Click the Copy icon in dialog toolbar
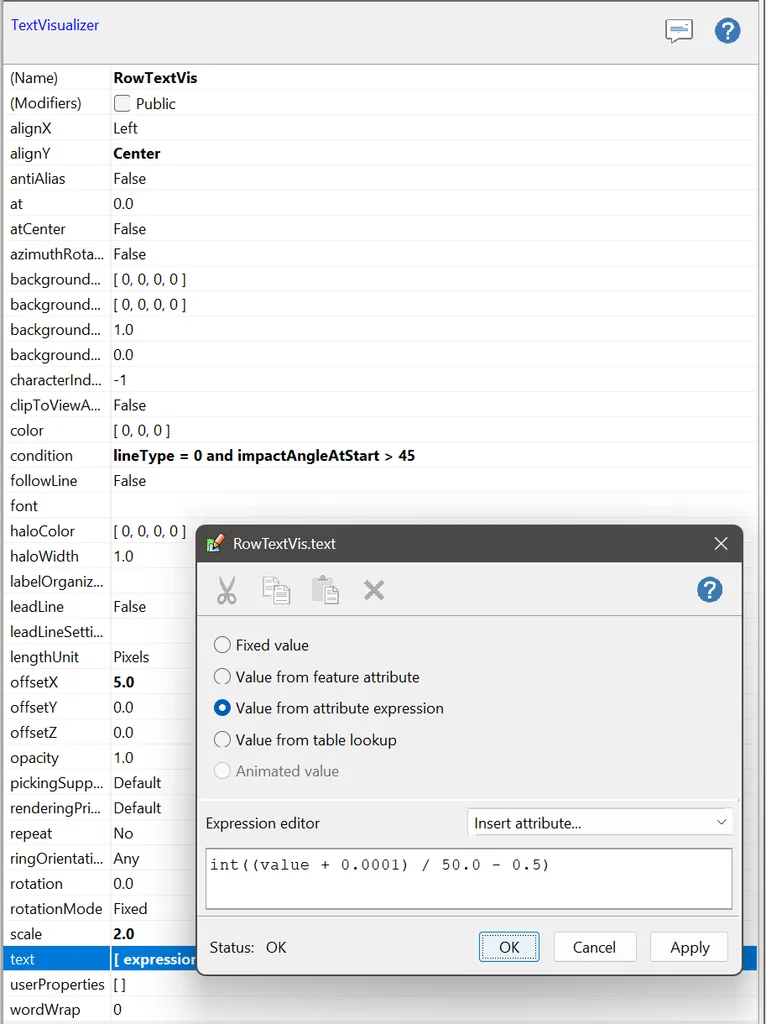Screen dimensions: 766x1024 click(x=276, y=590)
